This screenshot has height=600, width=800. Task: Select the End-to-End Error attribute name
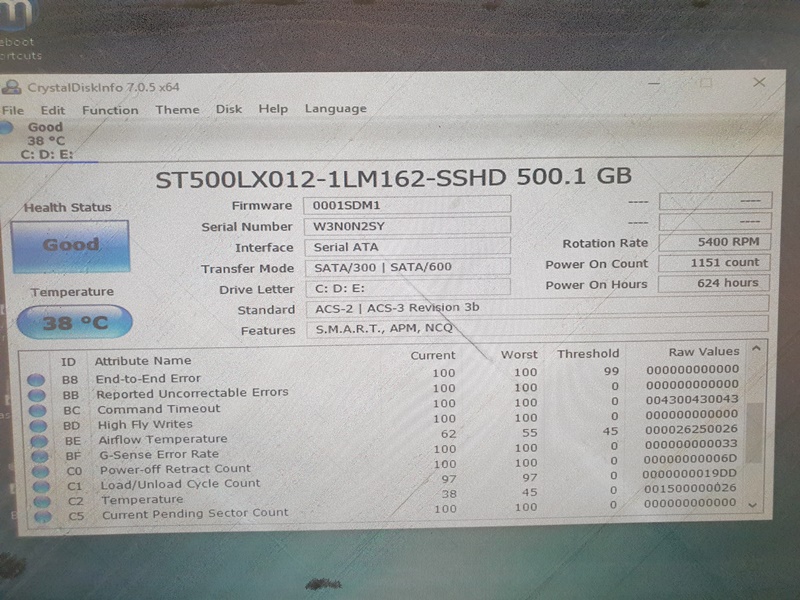click(148, 379)
